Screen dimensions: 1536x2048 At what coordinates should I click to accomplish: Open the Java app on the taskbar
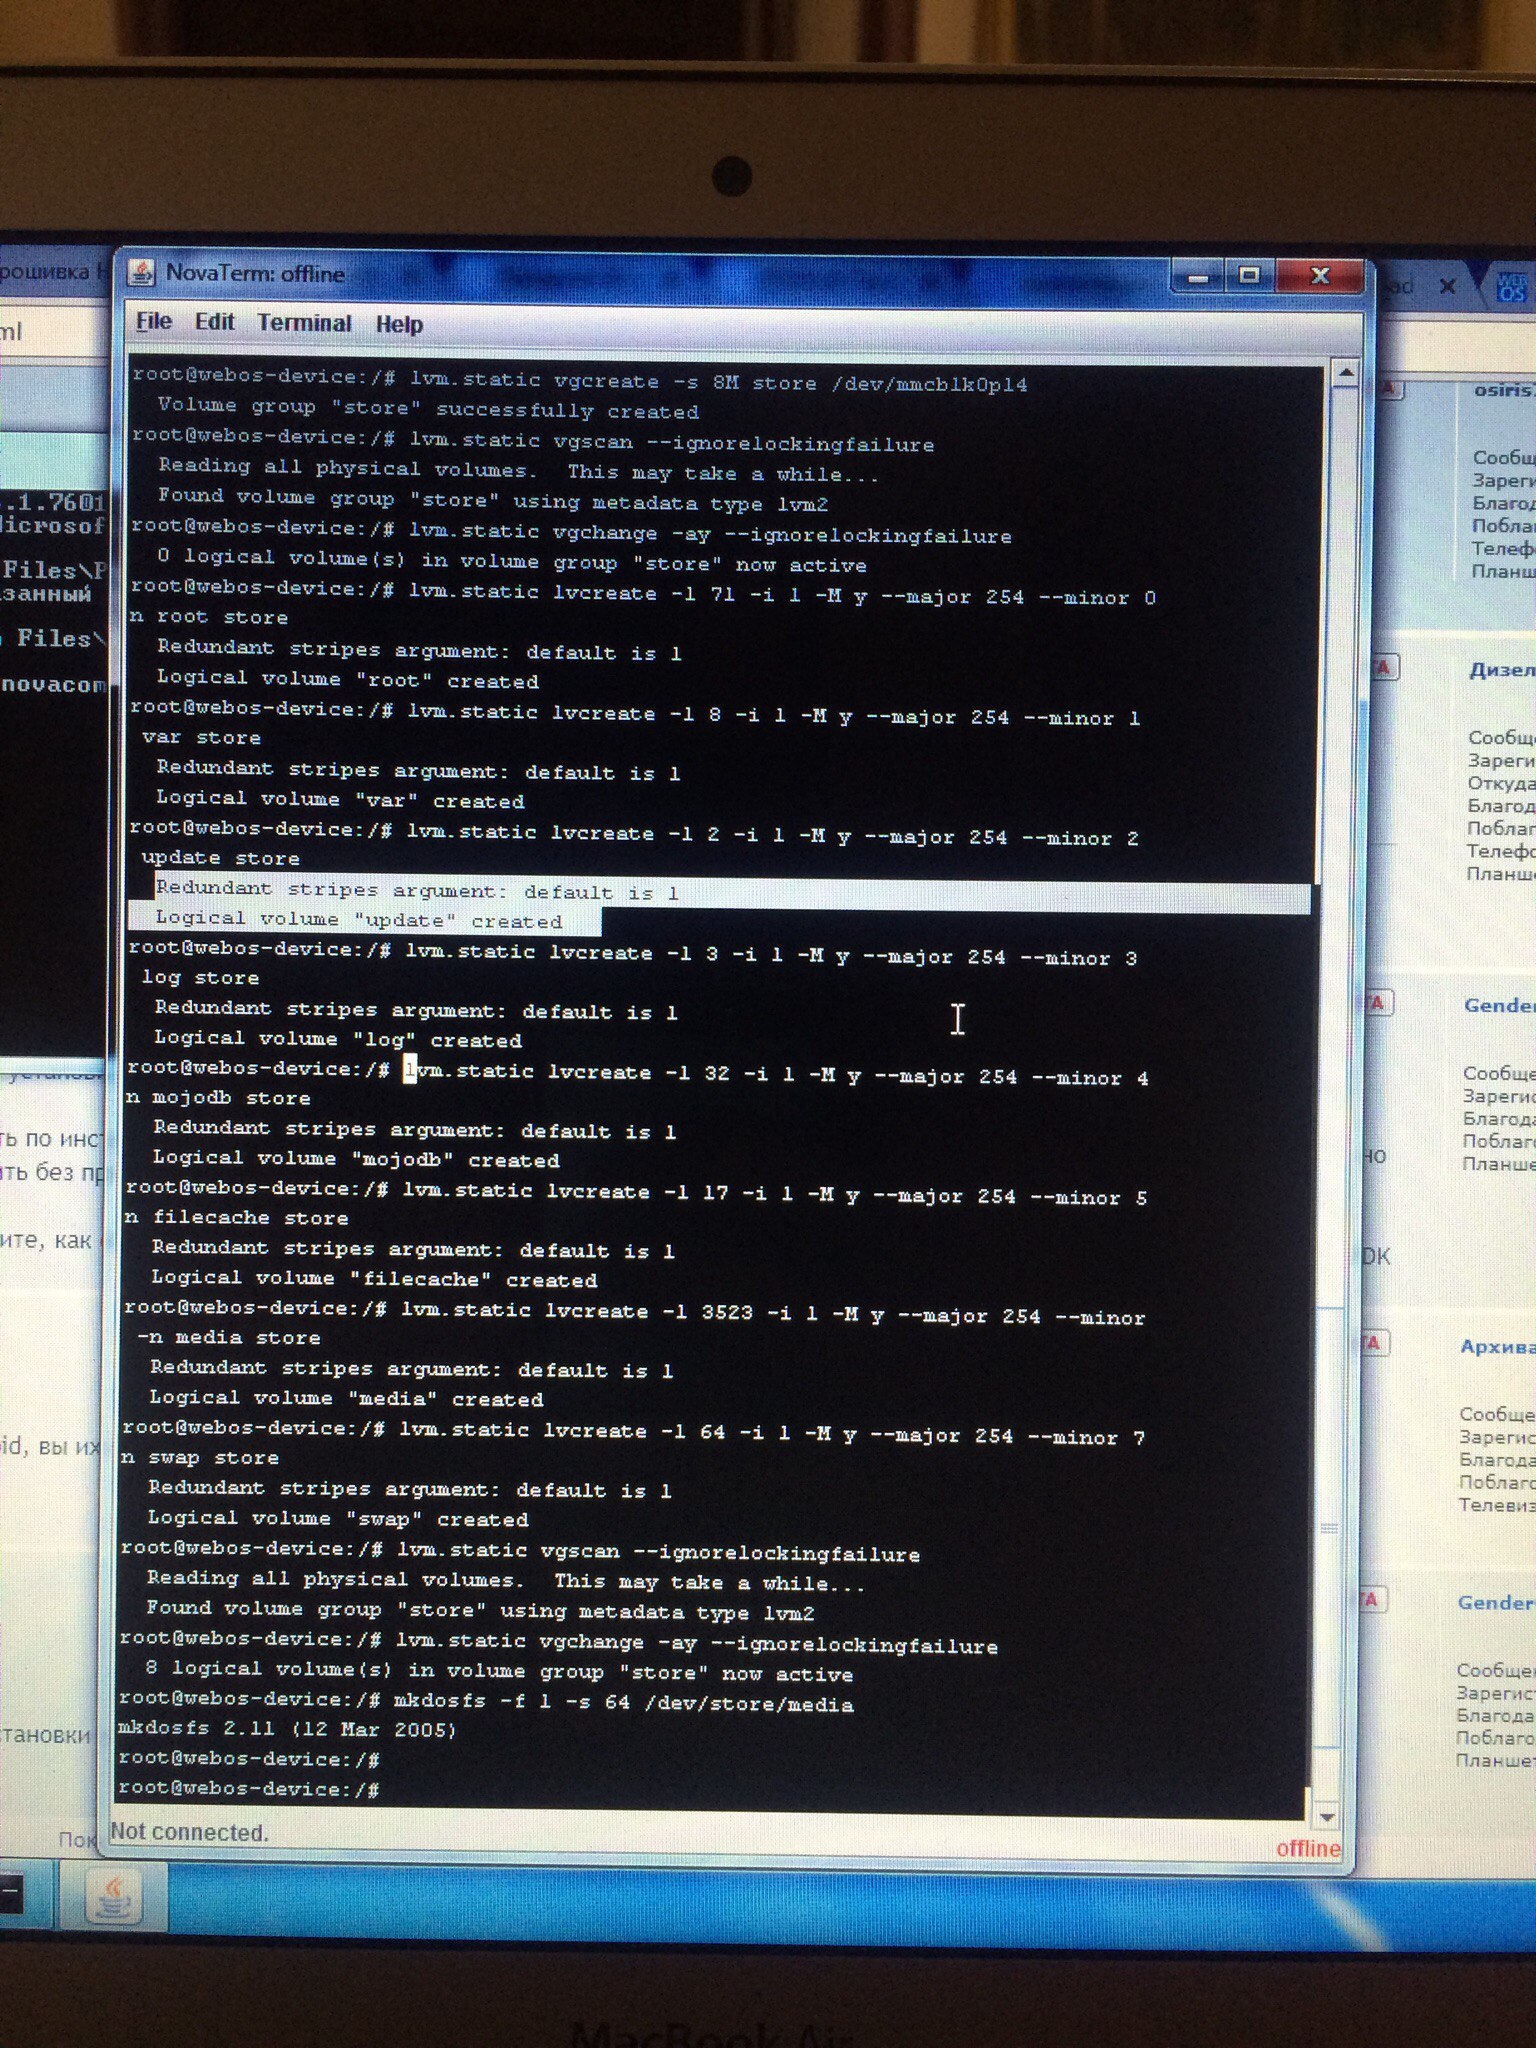tap(113, 1895)
